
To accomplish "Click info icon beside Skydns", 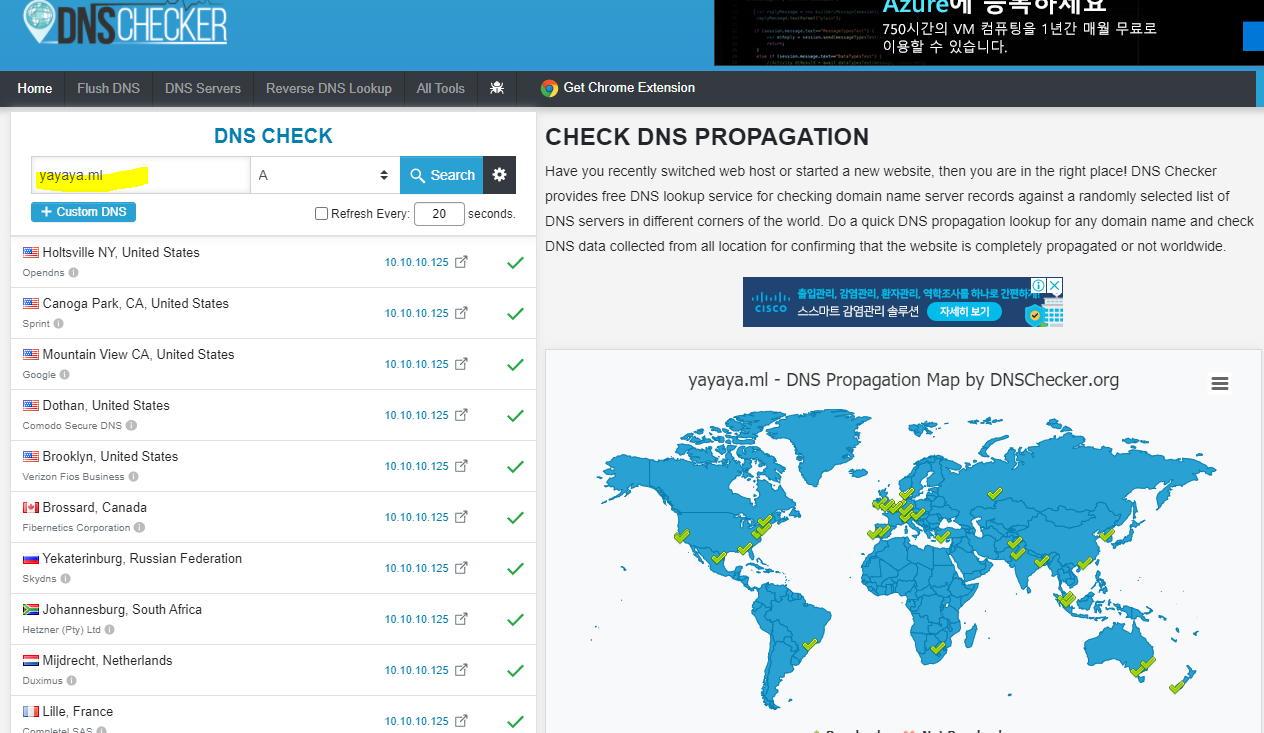I will [65, 579].
